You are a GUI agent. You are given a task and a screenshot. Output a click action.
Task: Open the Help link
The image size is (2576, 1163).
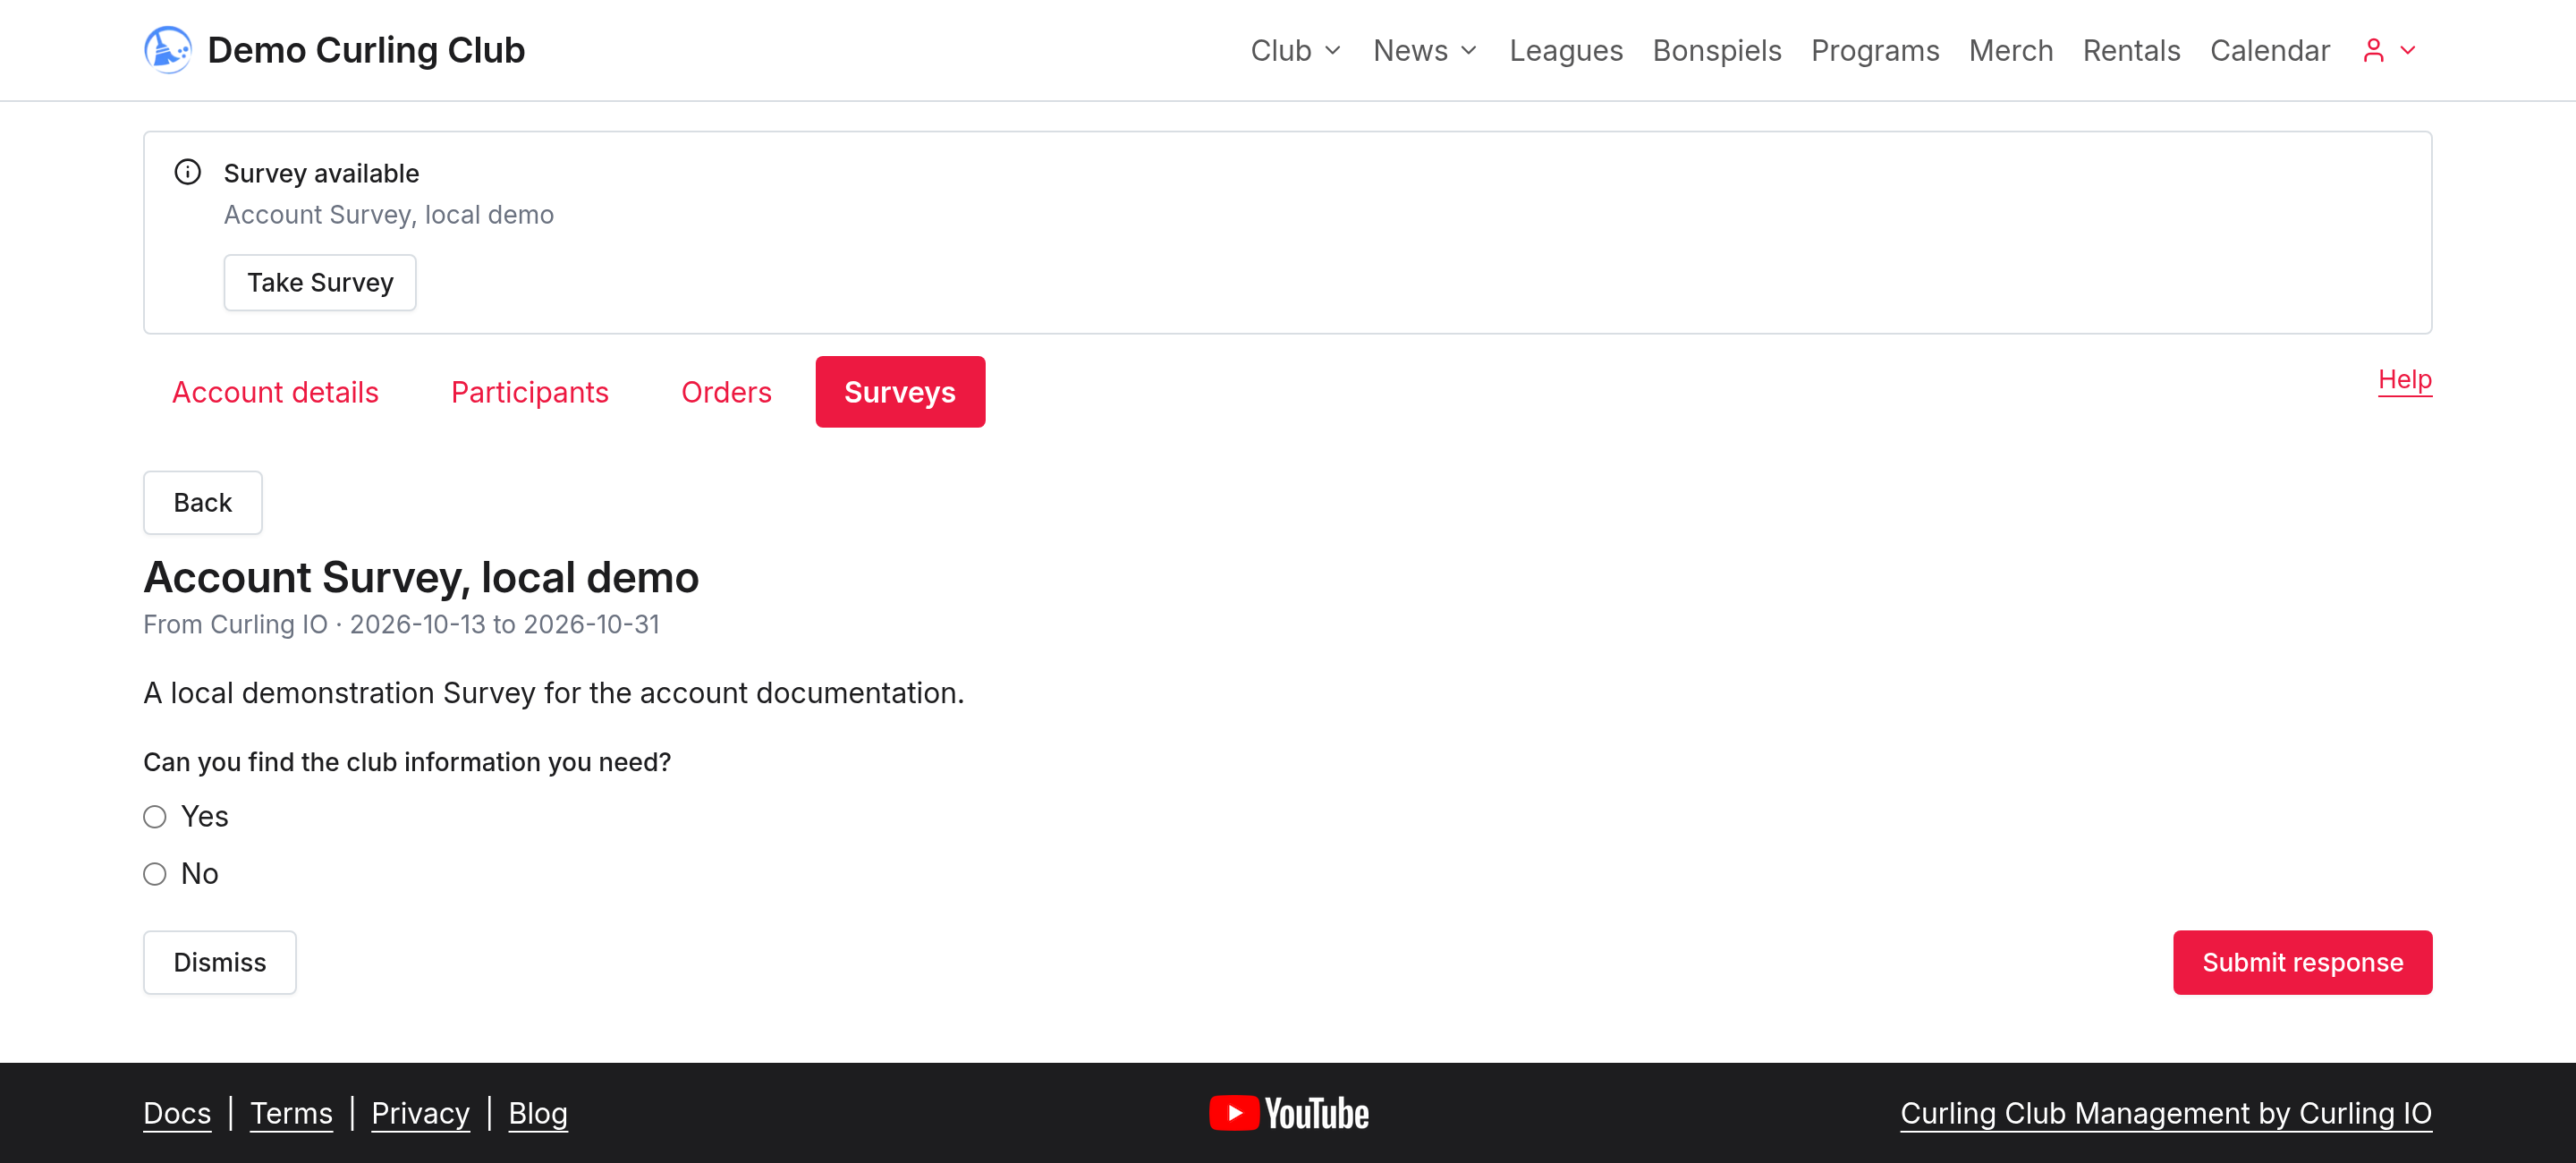2404,379
